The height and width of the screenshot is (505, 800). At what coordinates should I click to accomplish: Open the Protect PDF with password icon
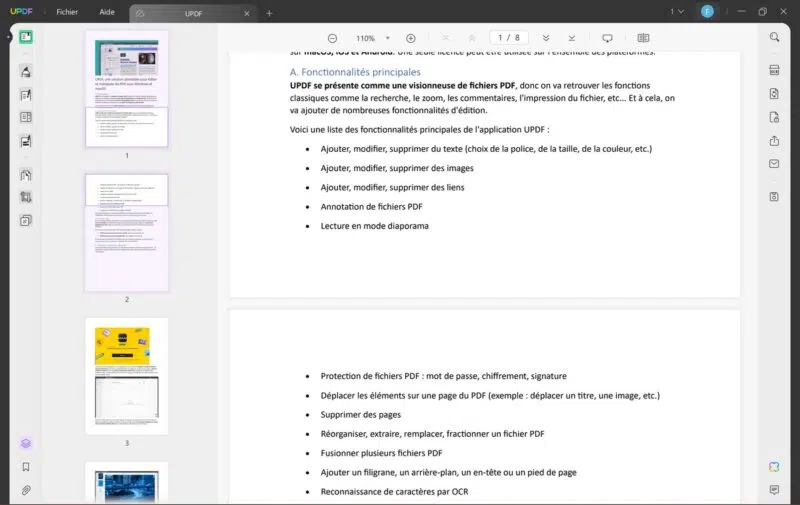774,117
